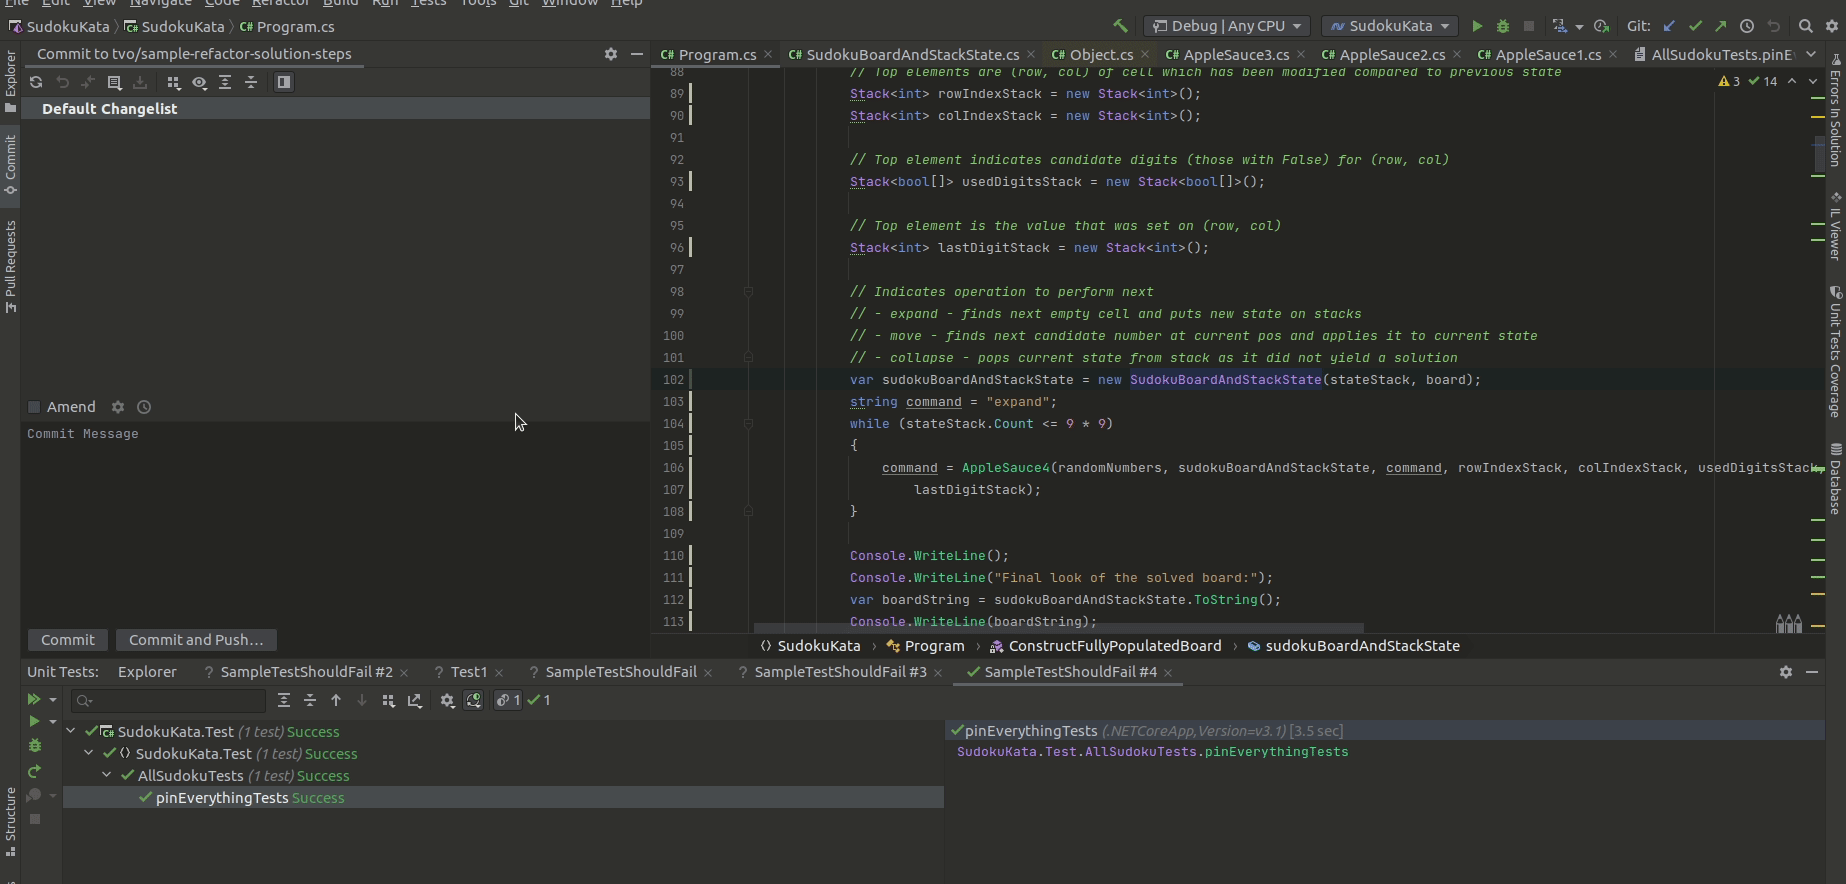Open SudokuKata run configuration dropdown

pos(1389,26)
